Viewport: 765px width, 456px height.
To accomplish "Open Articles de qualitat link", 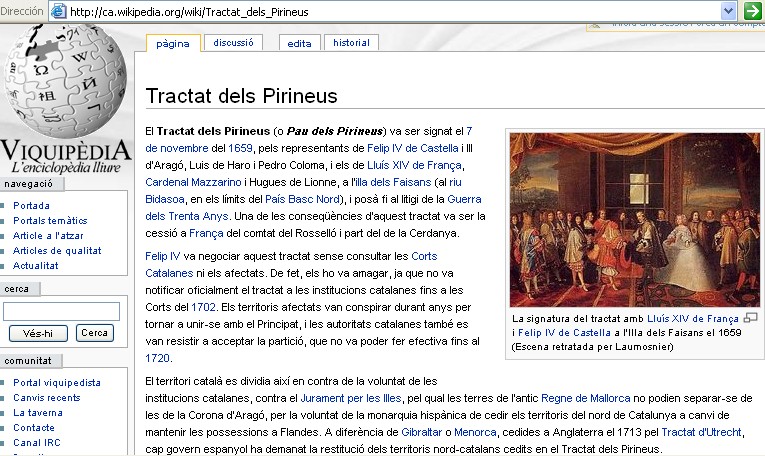I will point(57,251).
